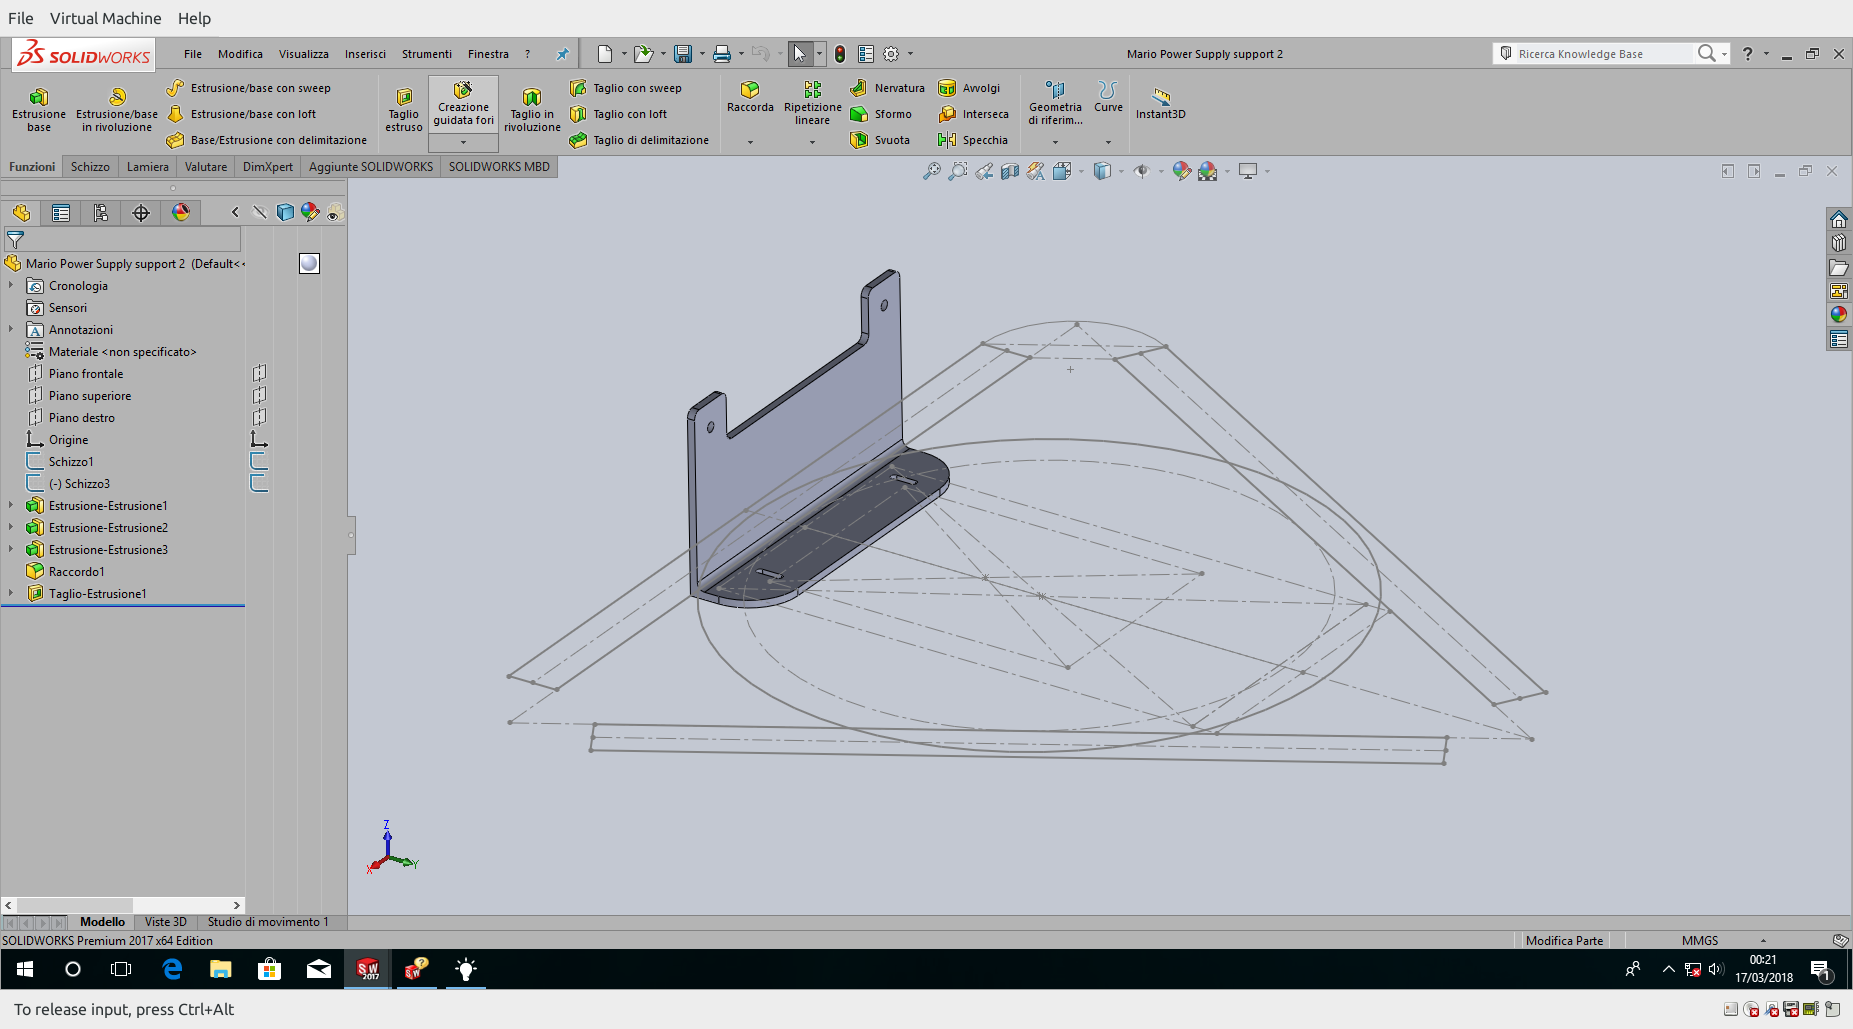Toggle visibility of Schizzo1 sketch
1853x1029 pixels.
coord(259,461)
